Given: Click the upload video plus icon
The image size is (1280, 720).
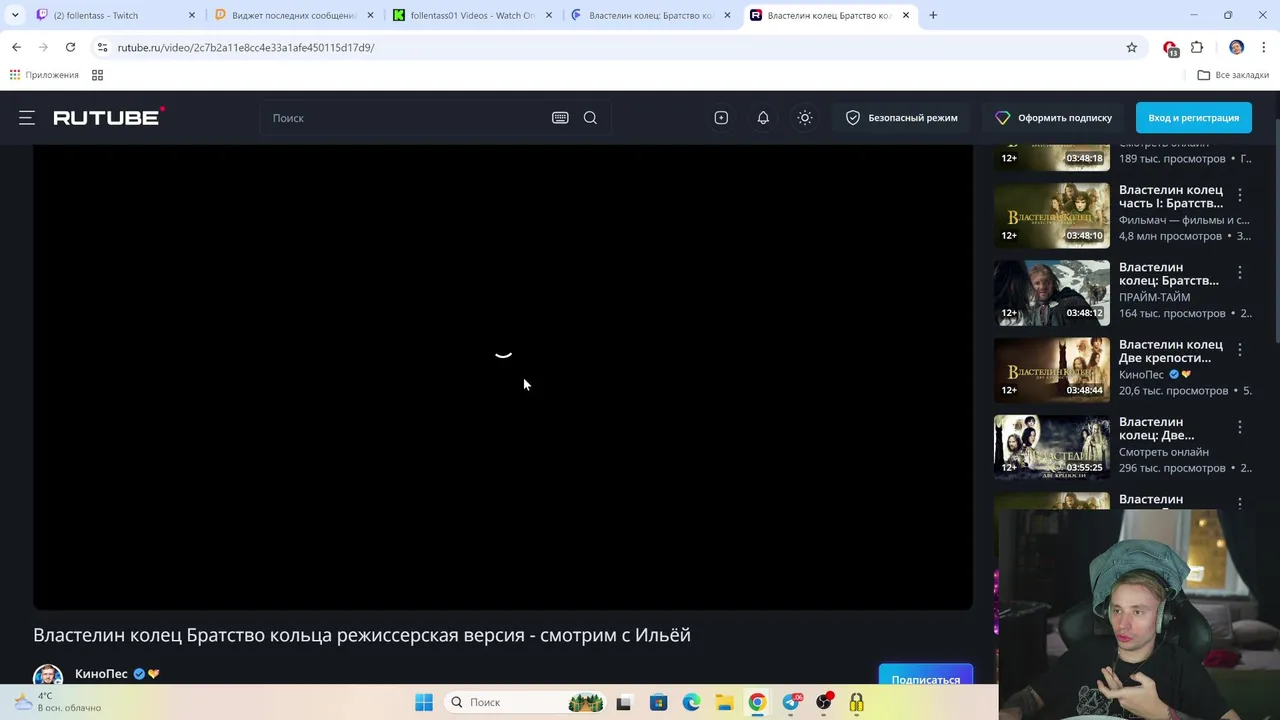Looking at the screenshot, I should pos(721,118).
